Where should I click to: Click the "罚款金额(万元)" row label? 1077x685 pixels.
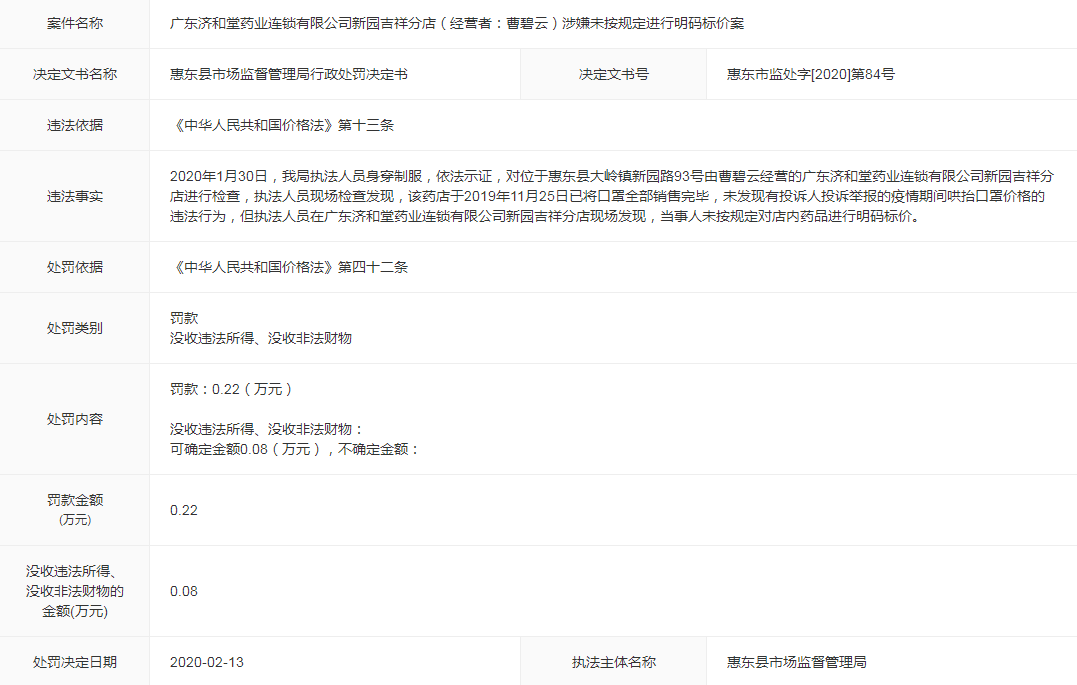pos(75,510)
